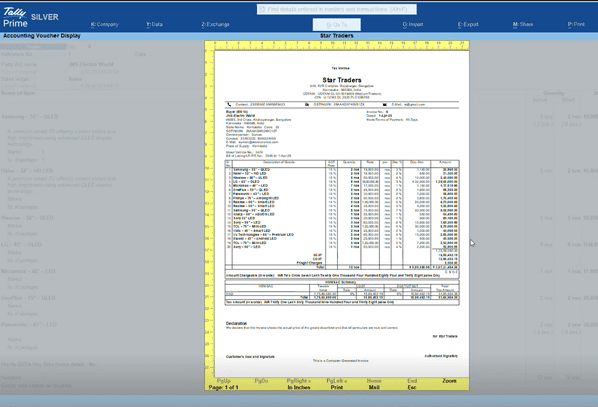Click the Declaration text on the invoice
598x407 pixels.
[x=236, y=323]
